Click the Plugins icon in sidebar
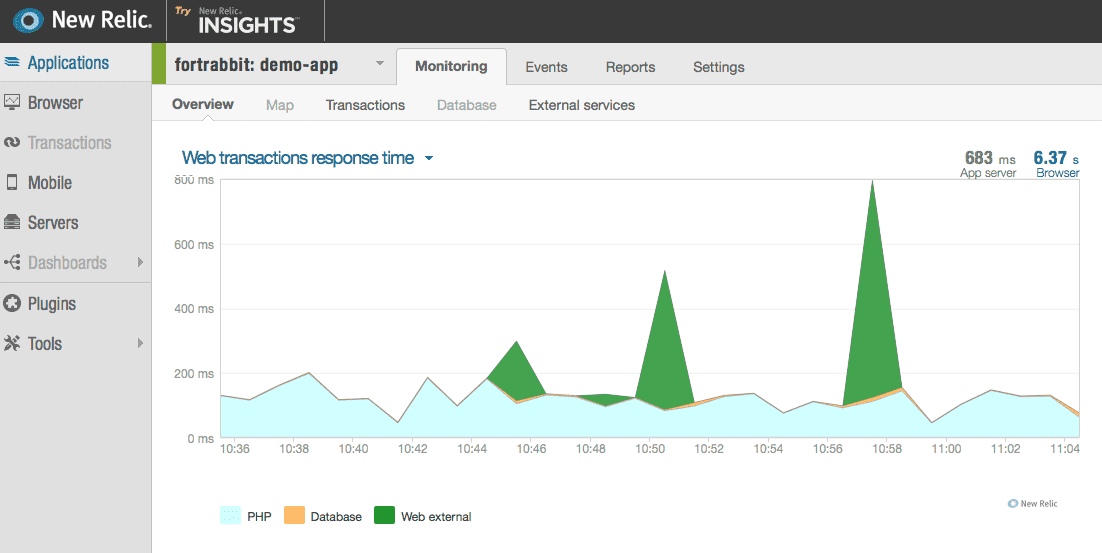Image resolution: width=1102 pixels, height=553 pixels. tap(12, 304)
